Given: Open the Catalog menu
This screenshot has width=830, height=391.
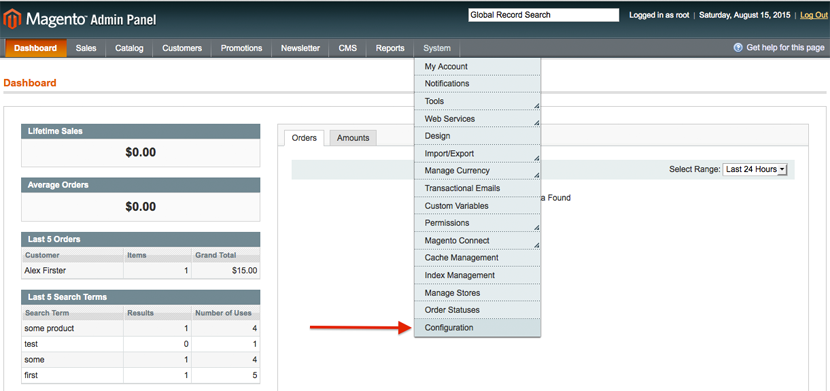Looking at the screenshot, I should (129, 48).
